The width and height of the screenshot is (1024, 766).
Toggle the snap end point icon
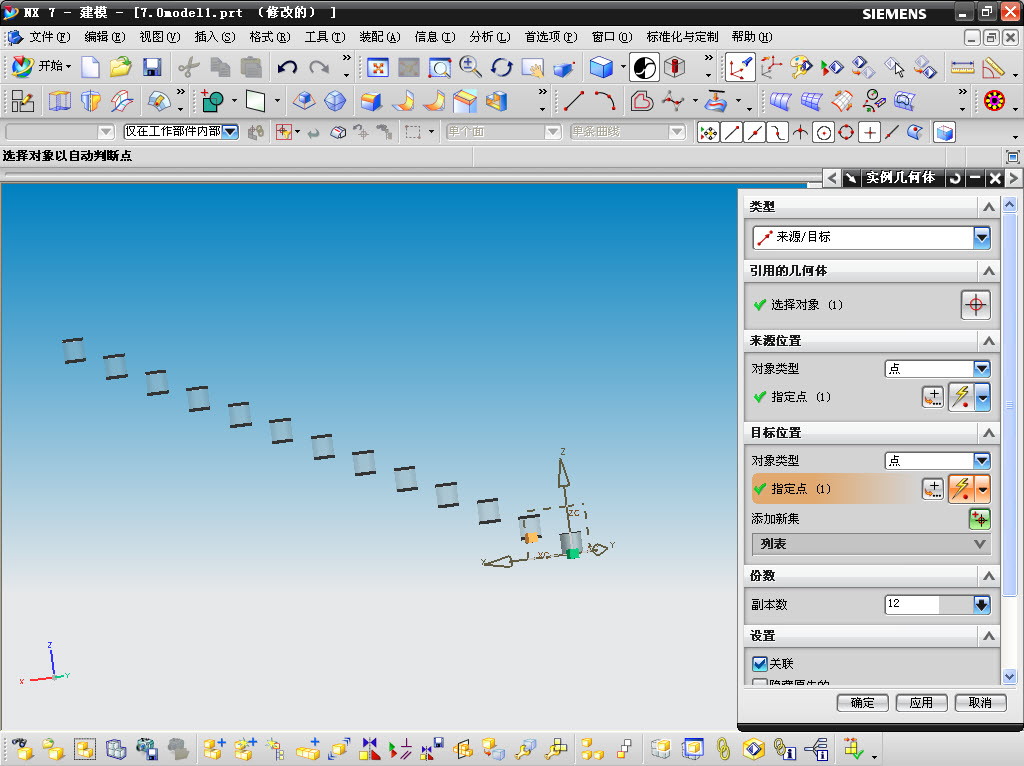click(731, 133)
